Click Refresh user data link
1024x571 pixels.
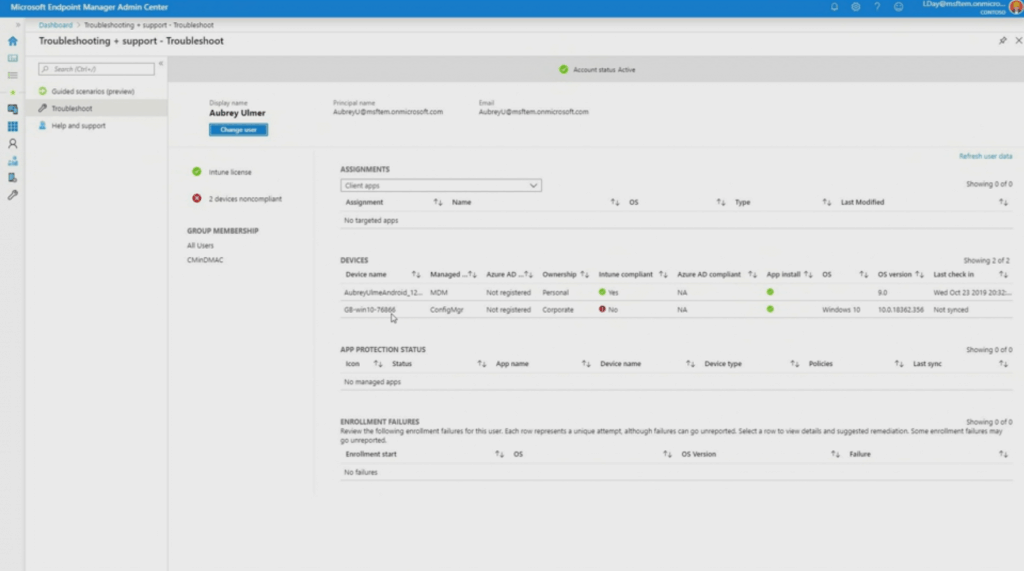click(985, 156)
